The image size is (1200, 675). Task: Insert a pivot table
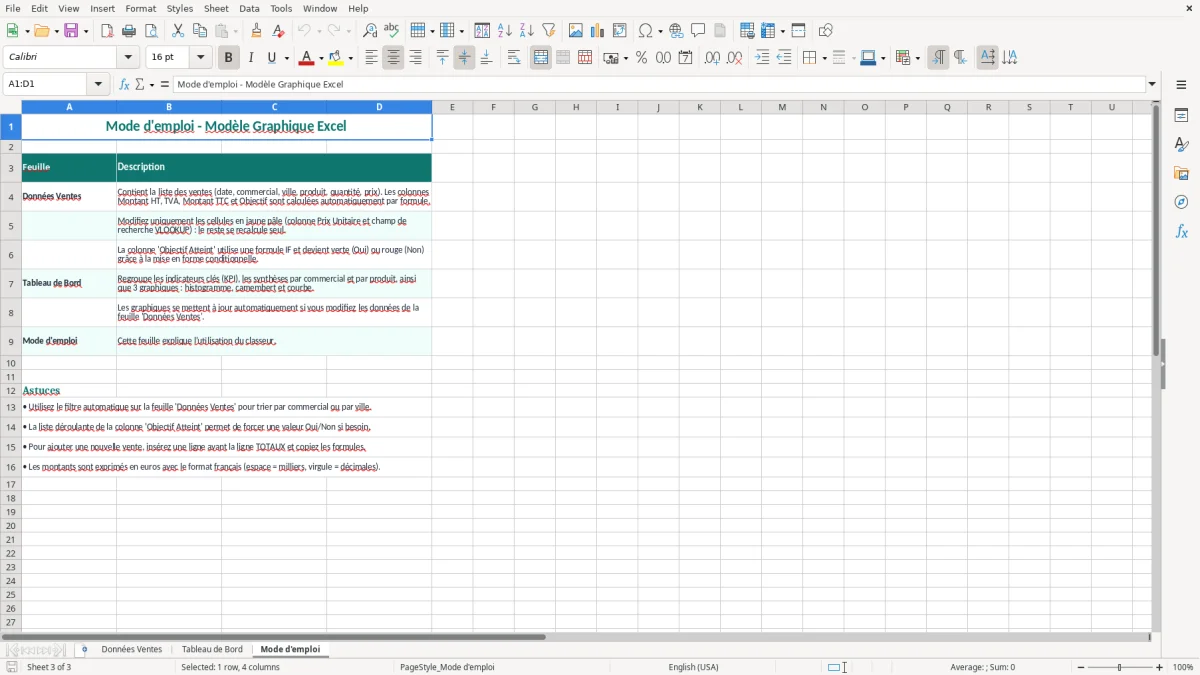point(620,31)
